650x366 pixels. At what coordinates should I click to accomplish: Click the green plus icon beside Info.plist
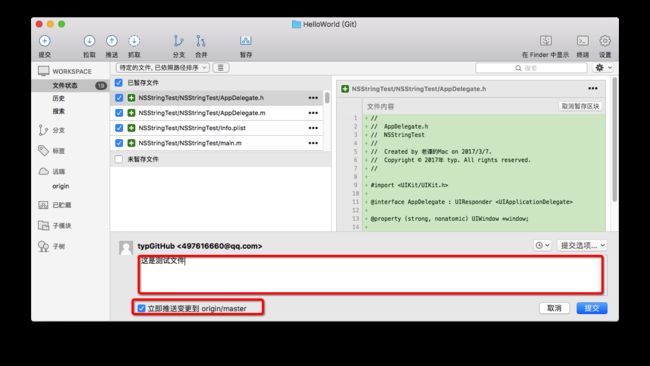pos(131,128)
